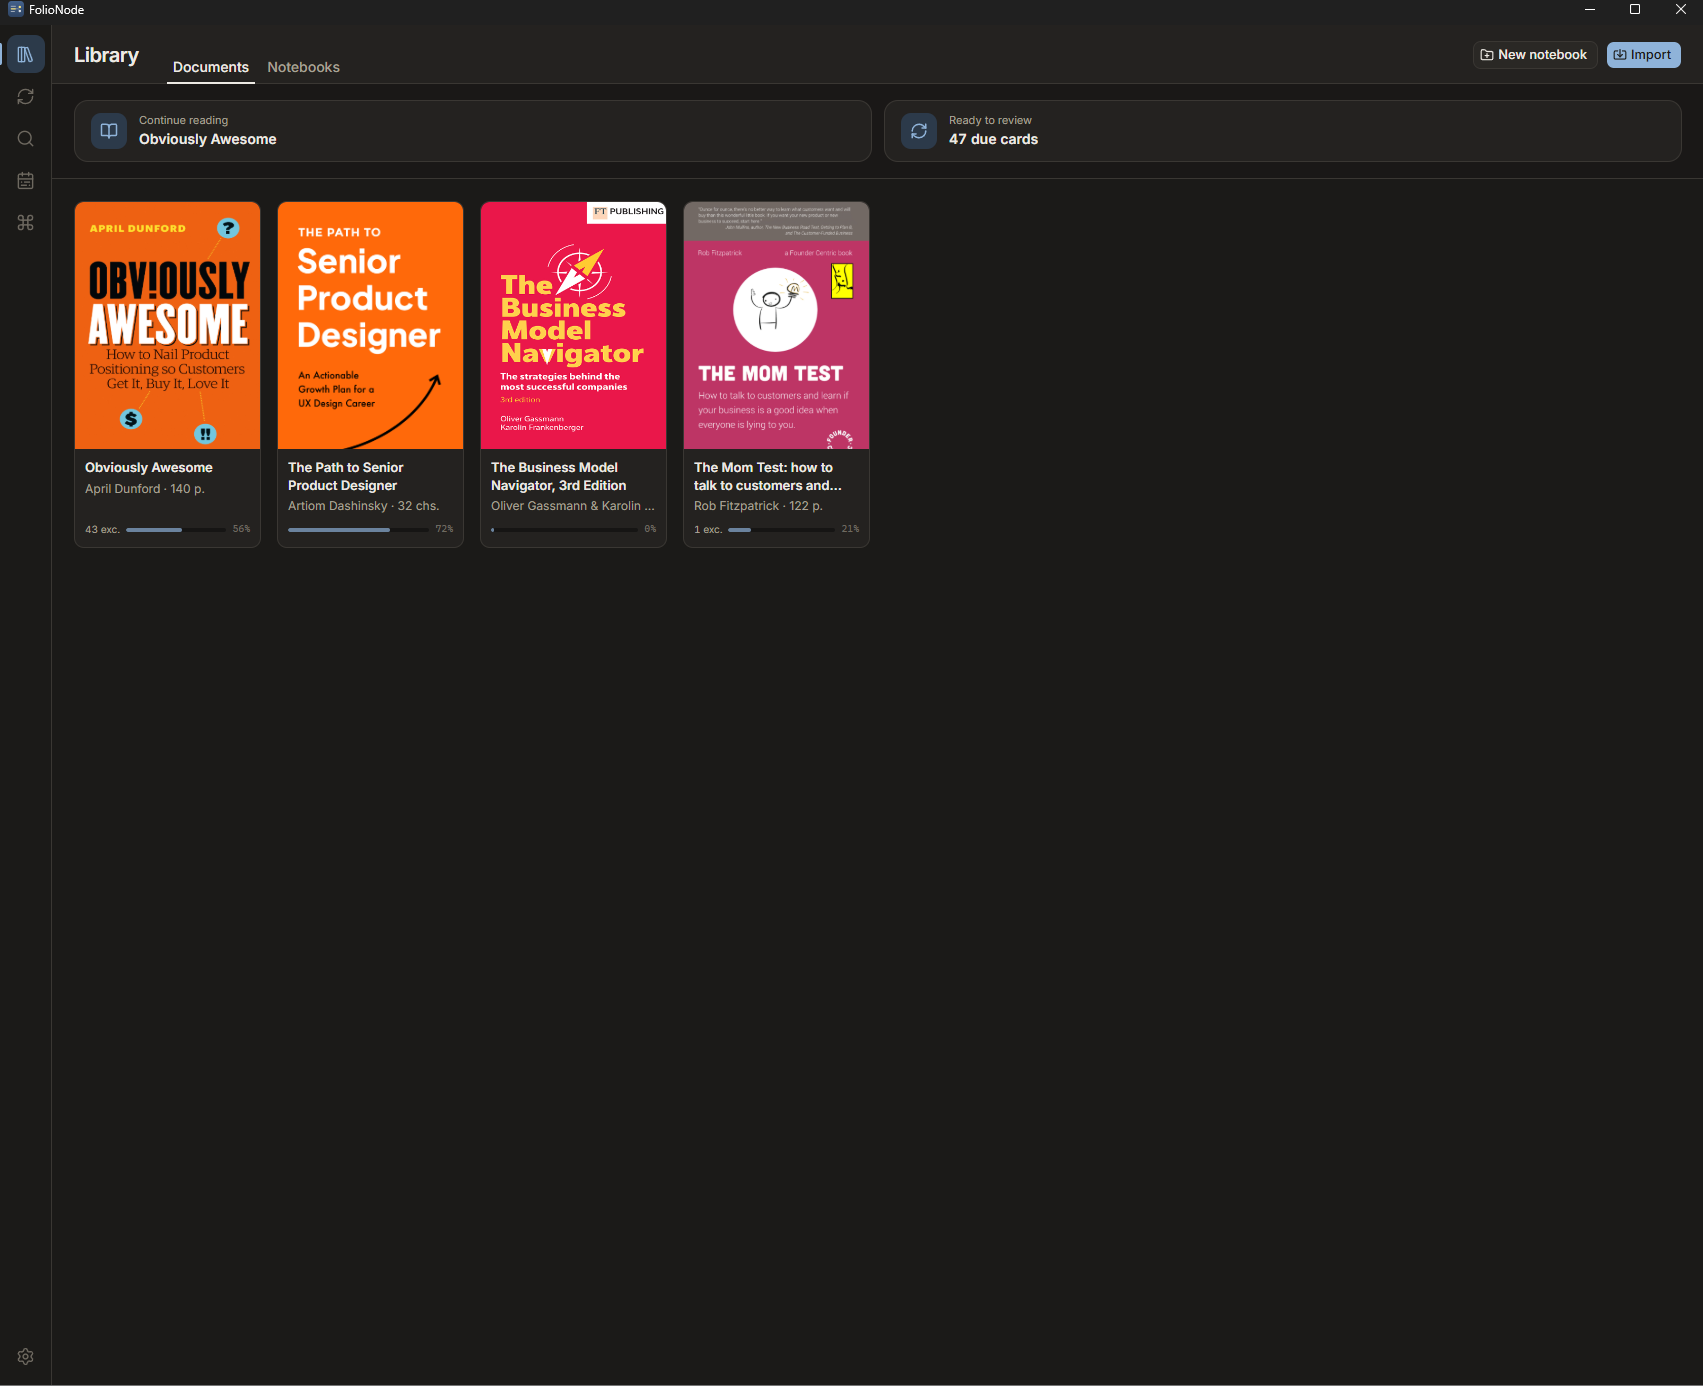This screenshot has width=1703, height=1386.
Task: Click the 'Library' page heading
Action: (x=106, y=55)
